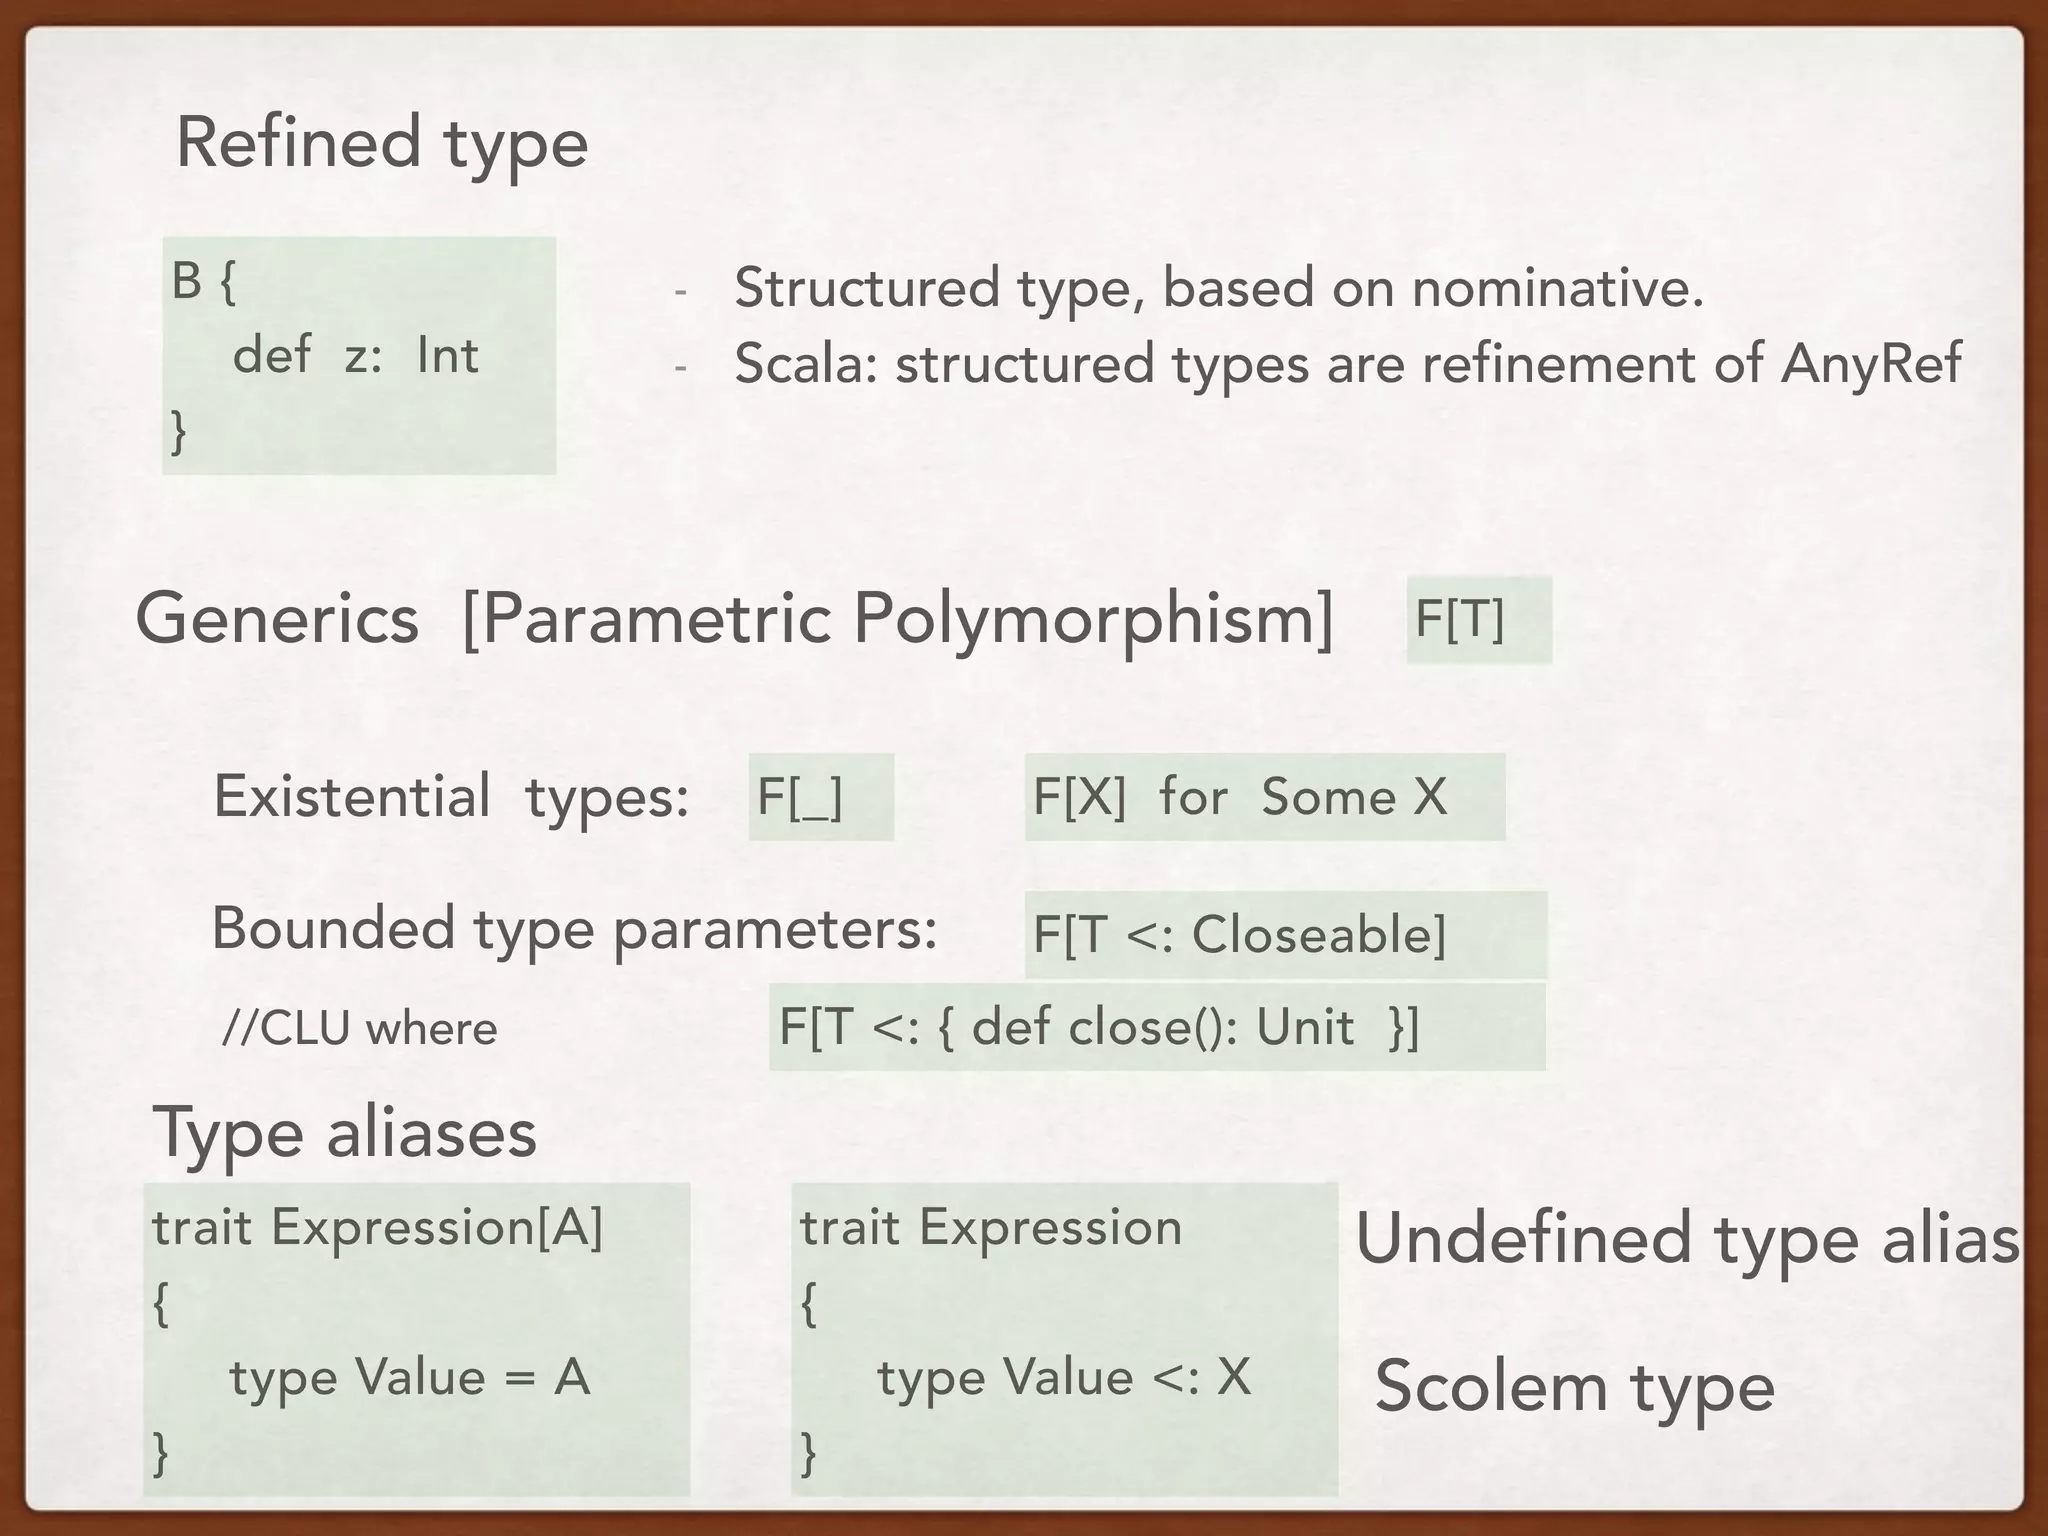Click 'Structured type, based on nominative.' bullet
The image size is (2048, 1536).
pos(1218,288)
